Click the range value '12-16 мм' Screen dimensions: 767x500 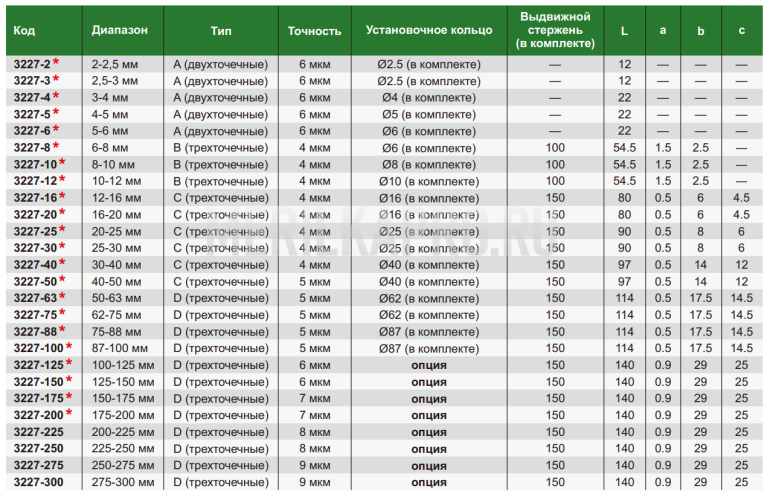[116, 198]
